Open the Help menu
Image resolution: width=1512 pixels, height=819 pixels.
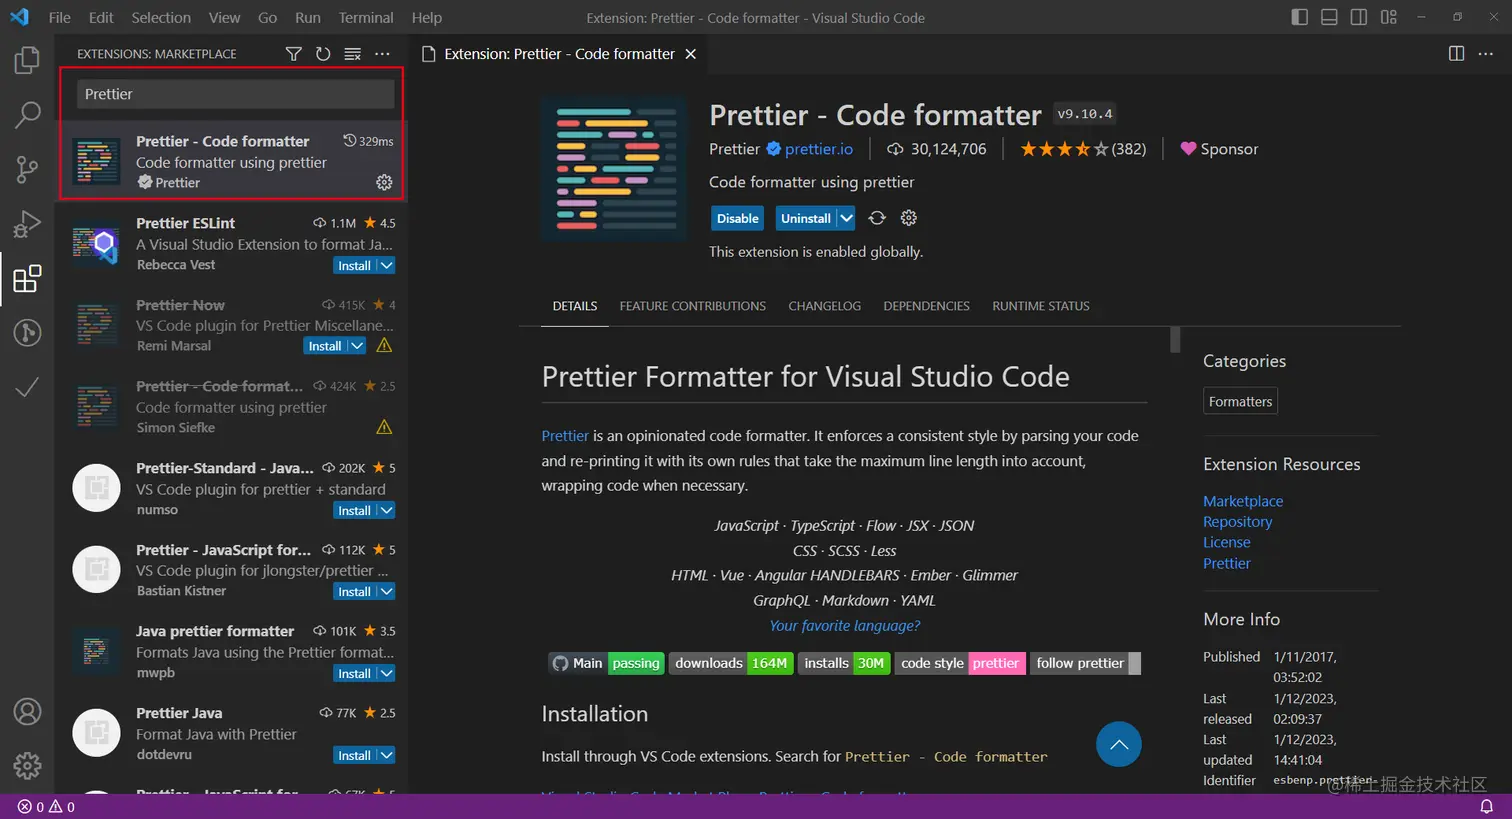coord(427,17)
